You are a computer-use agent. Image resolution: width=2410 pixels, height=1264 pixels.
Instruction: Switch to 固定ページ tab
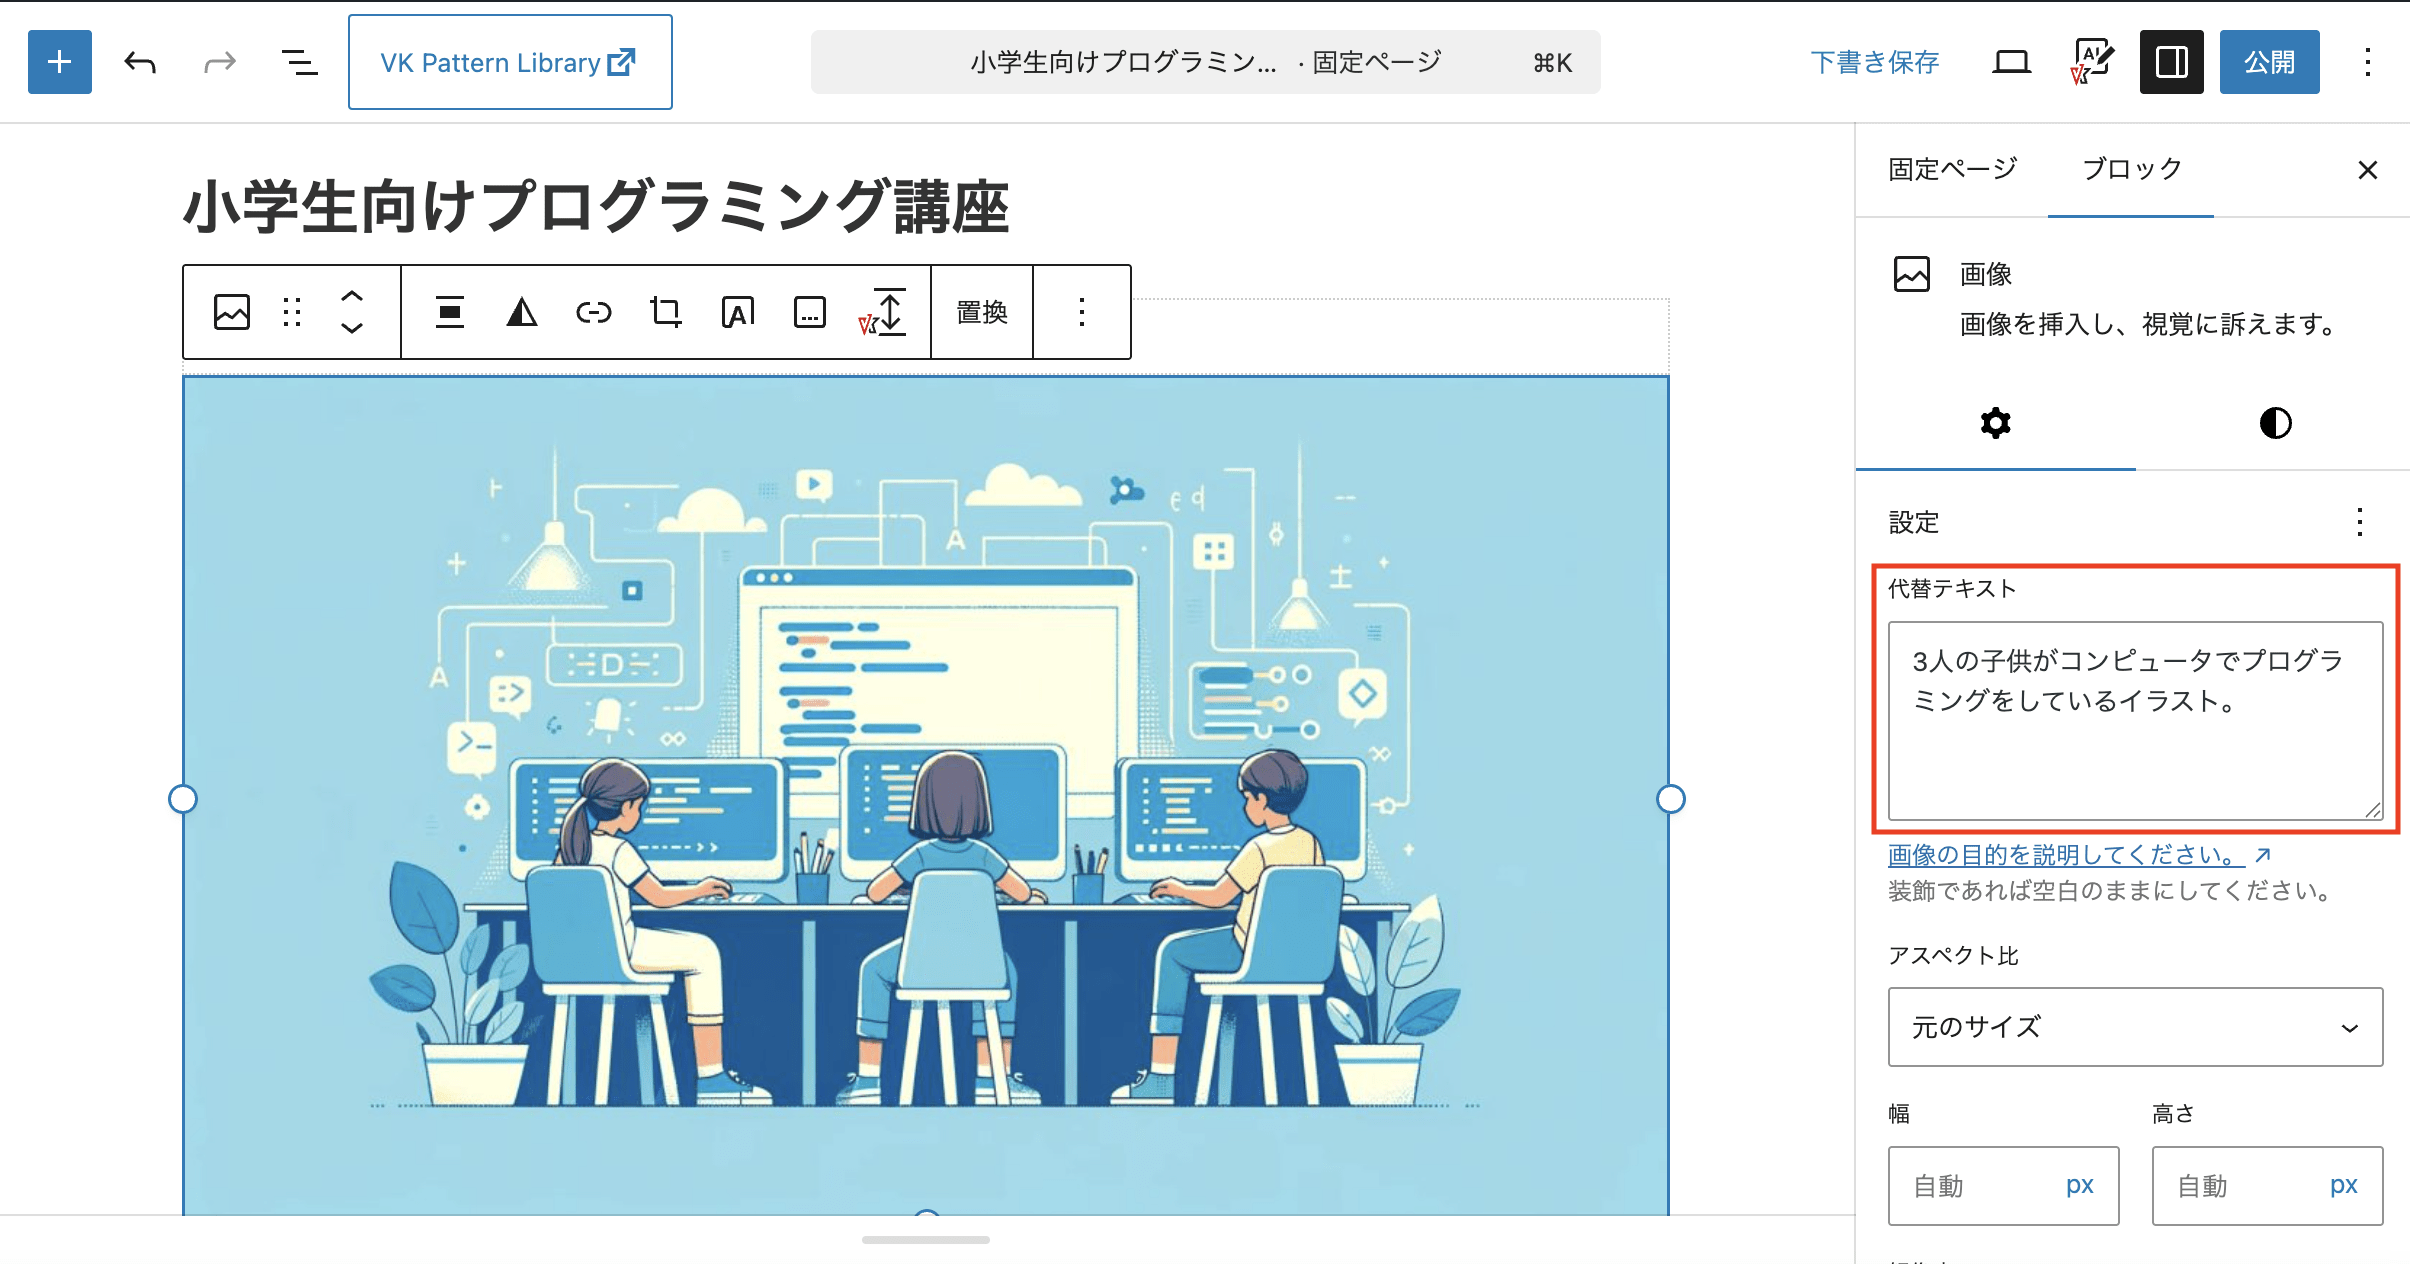point(1953,169)
